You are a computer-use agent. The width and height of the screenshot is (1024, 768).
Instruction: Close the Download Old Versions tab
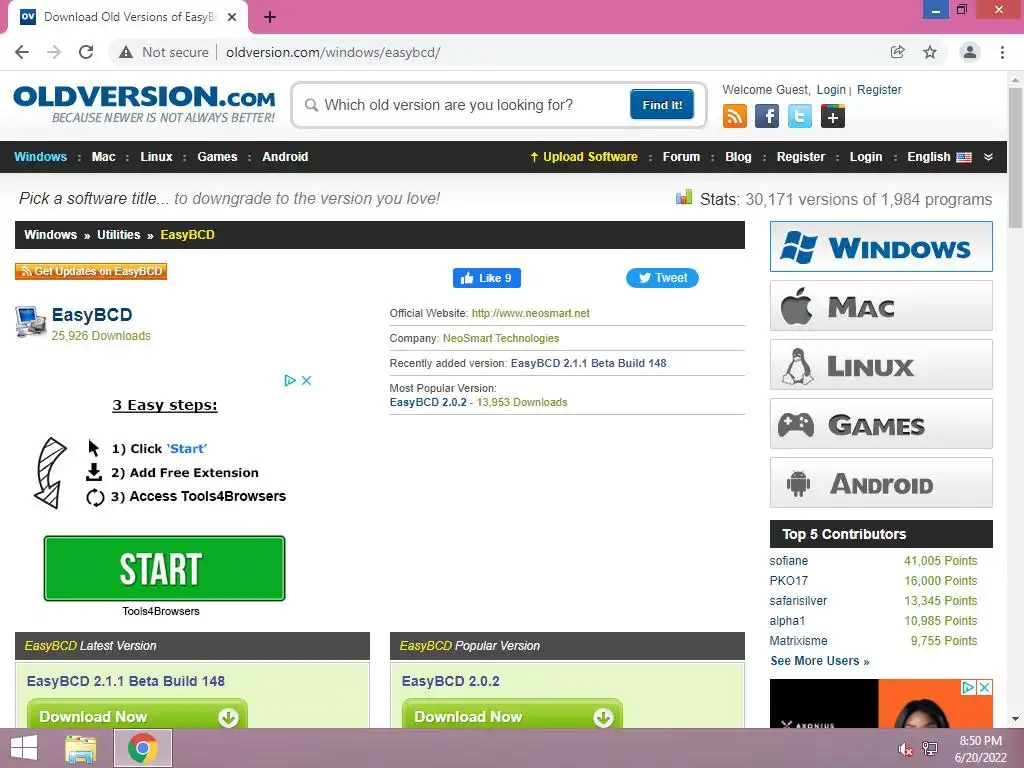coord(232,17)
